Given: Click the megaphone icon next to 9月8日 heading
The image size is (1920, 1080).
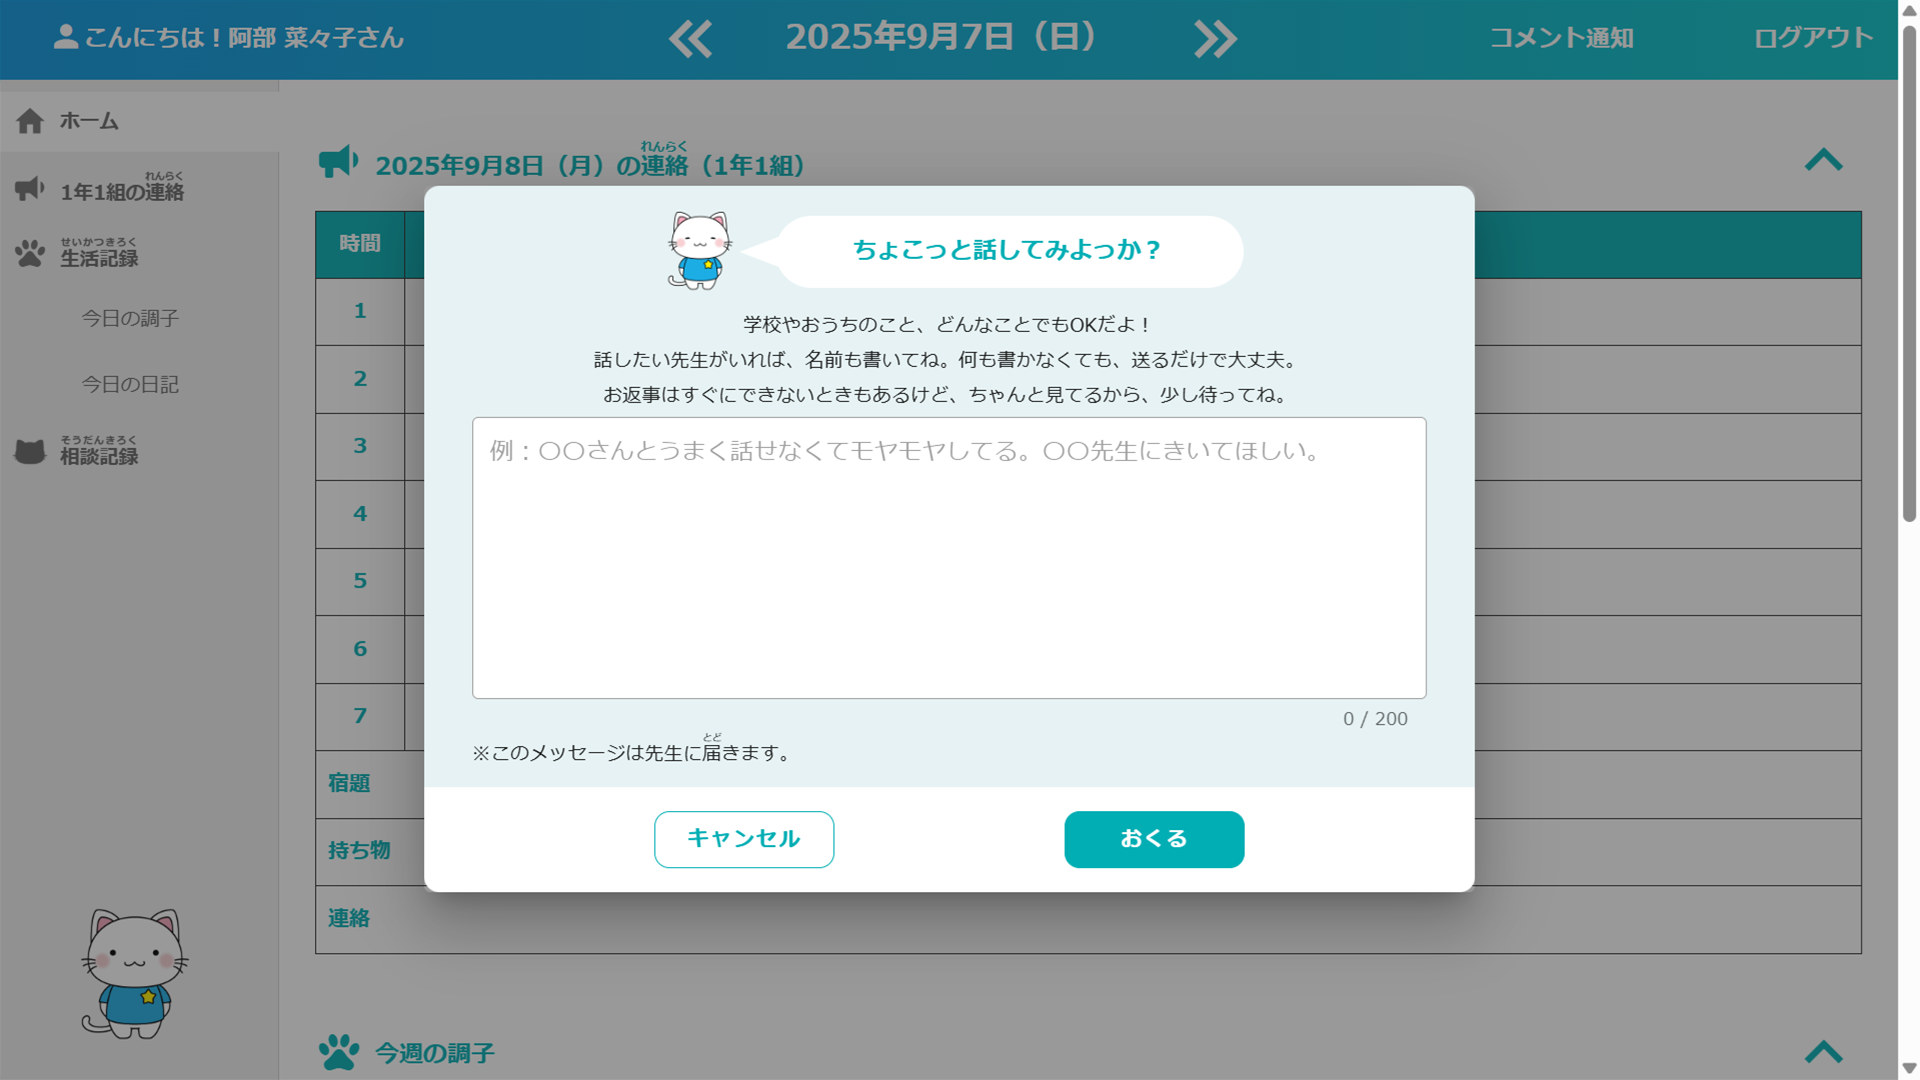Looking at the screenshot, I should click(x=339, y=161).
